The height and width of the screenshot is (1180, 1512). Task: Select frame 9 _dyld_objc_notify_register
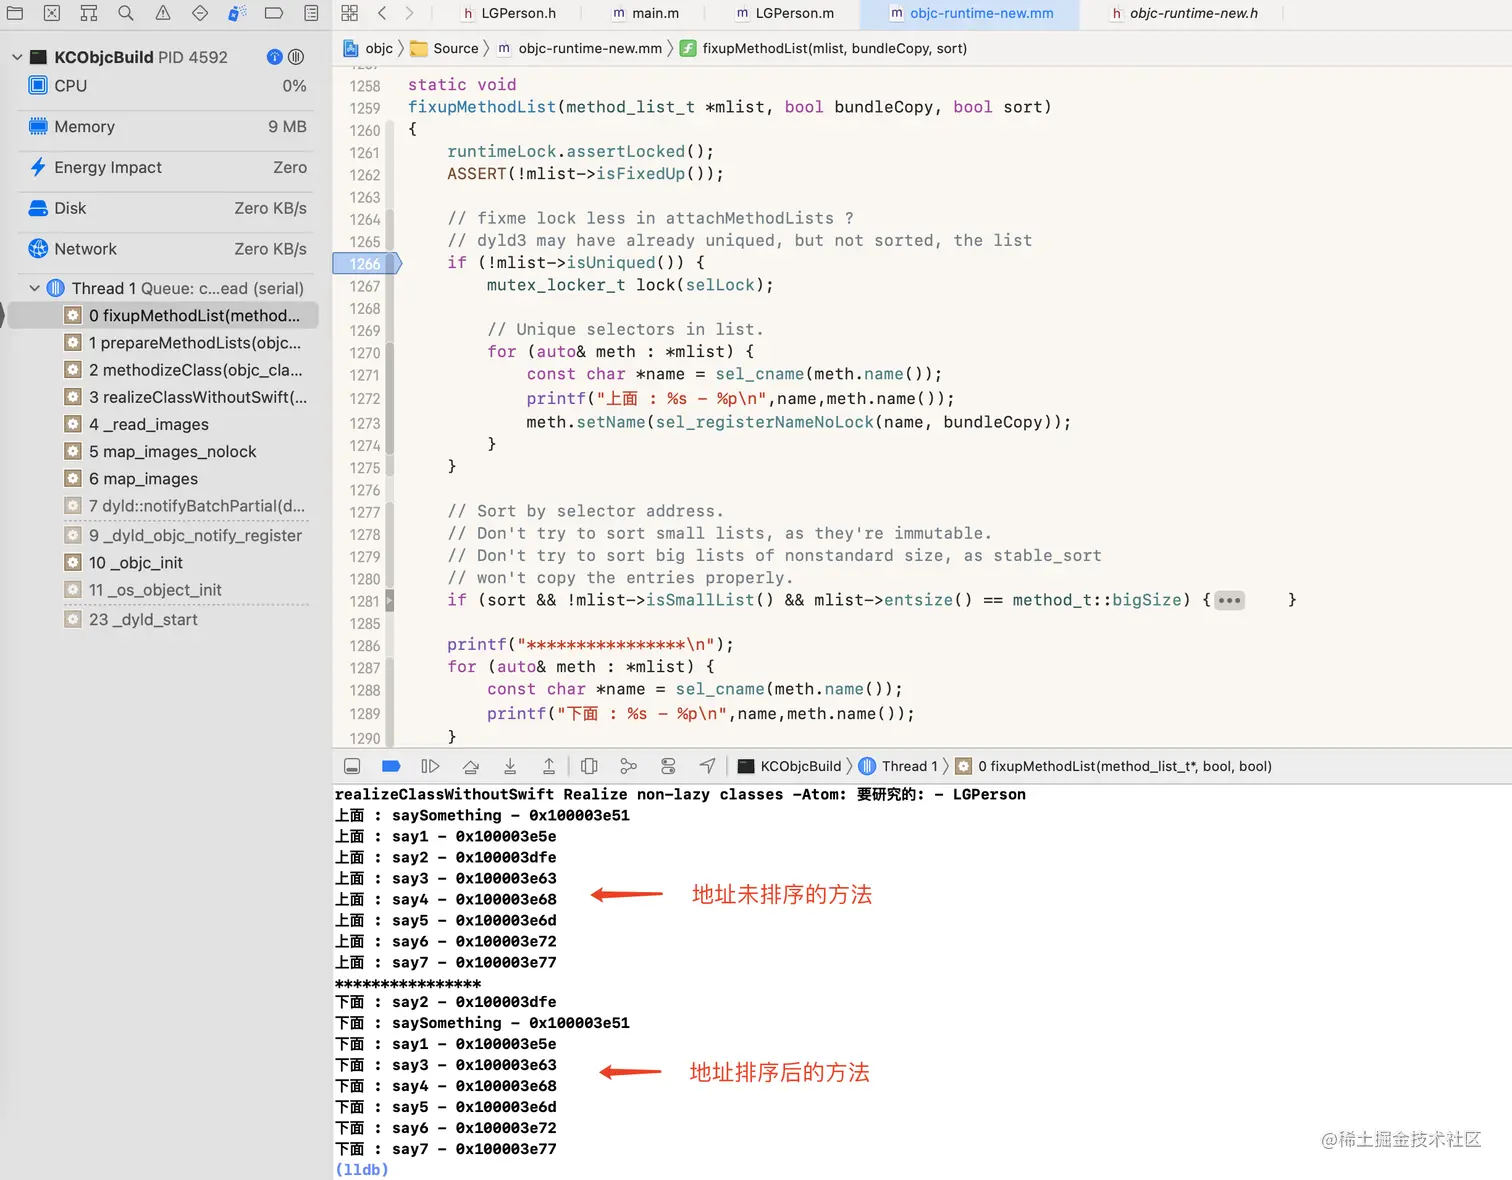point(182,535)
